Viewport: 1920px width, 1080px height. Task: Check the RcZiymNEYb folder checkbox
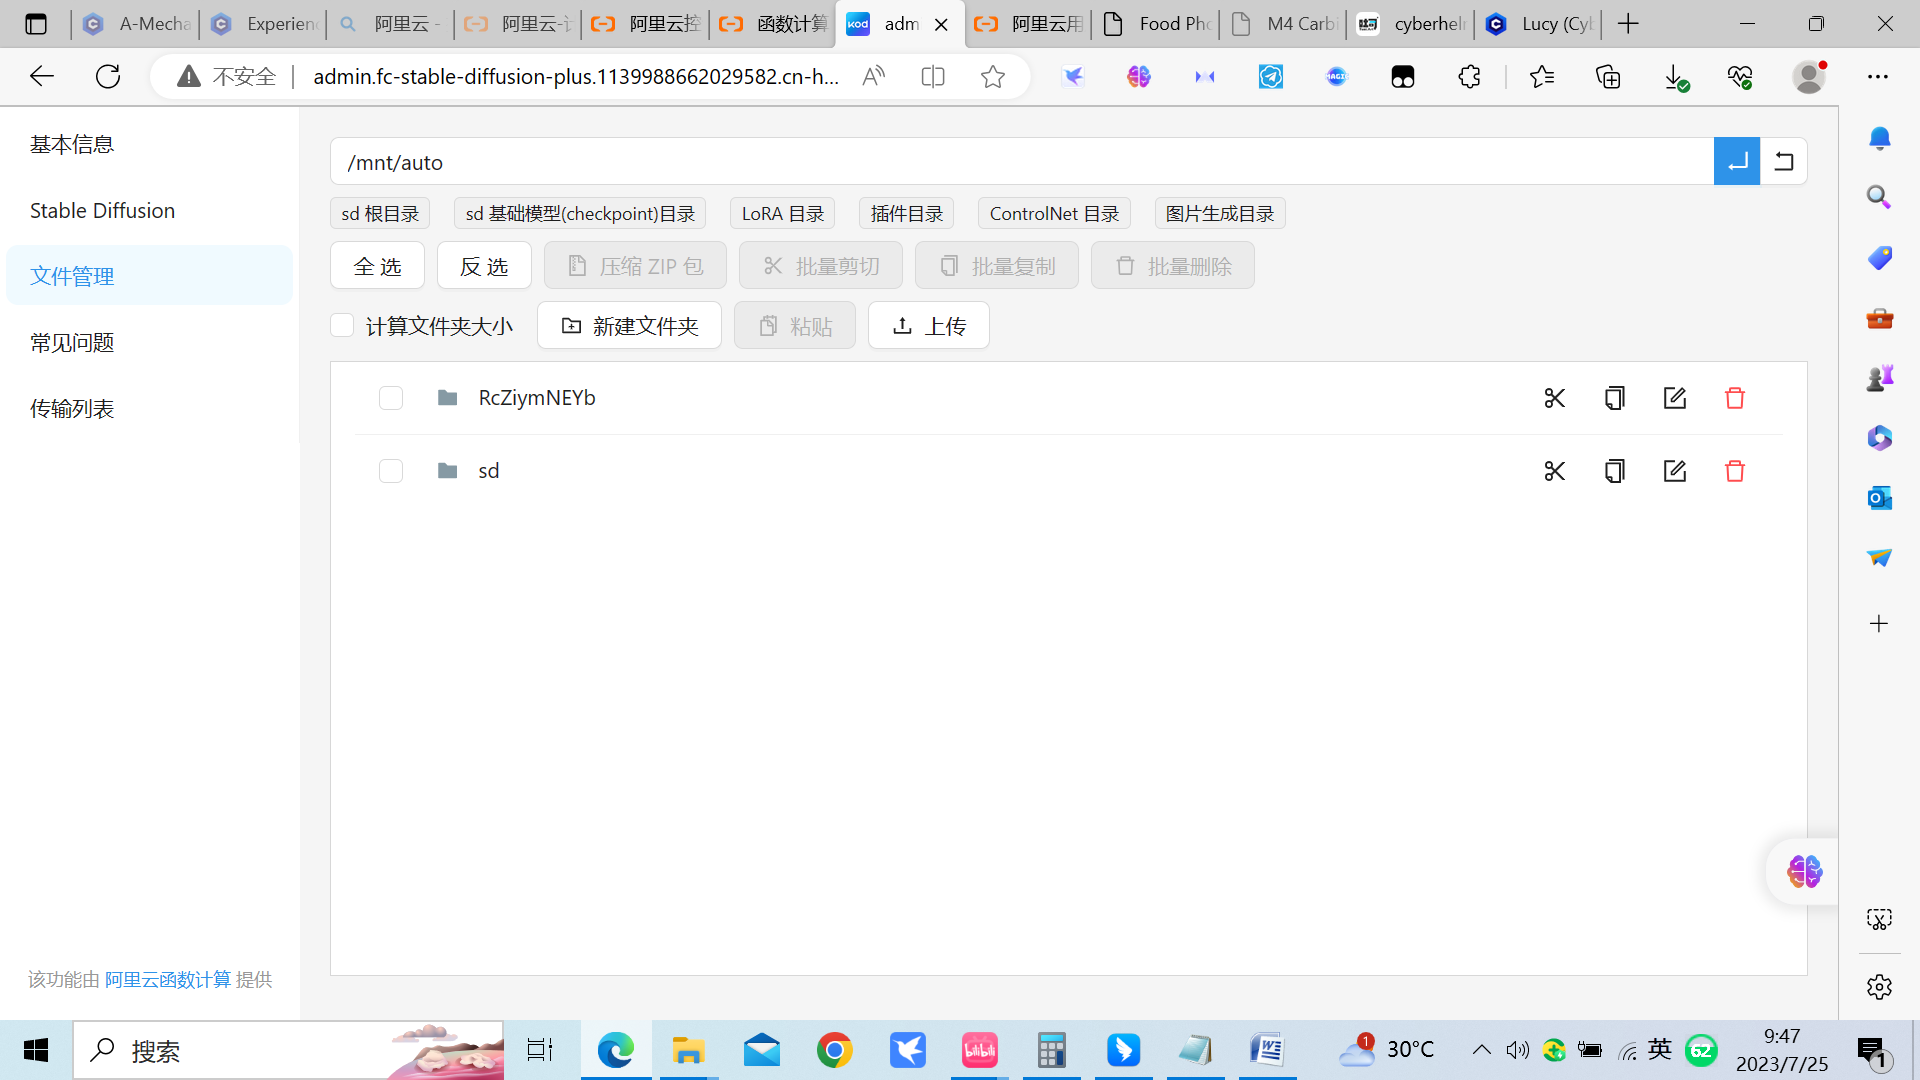tap(391, 398)
